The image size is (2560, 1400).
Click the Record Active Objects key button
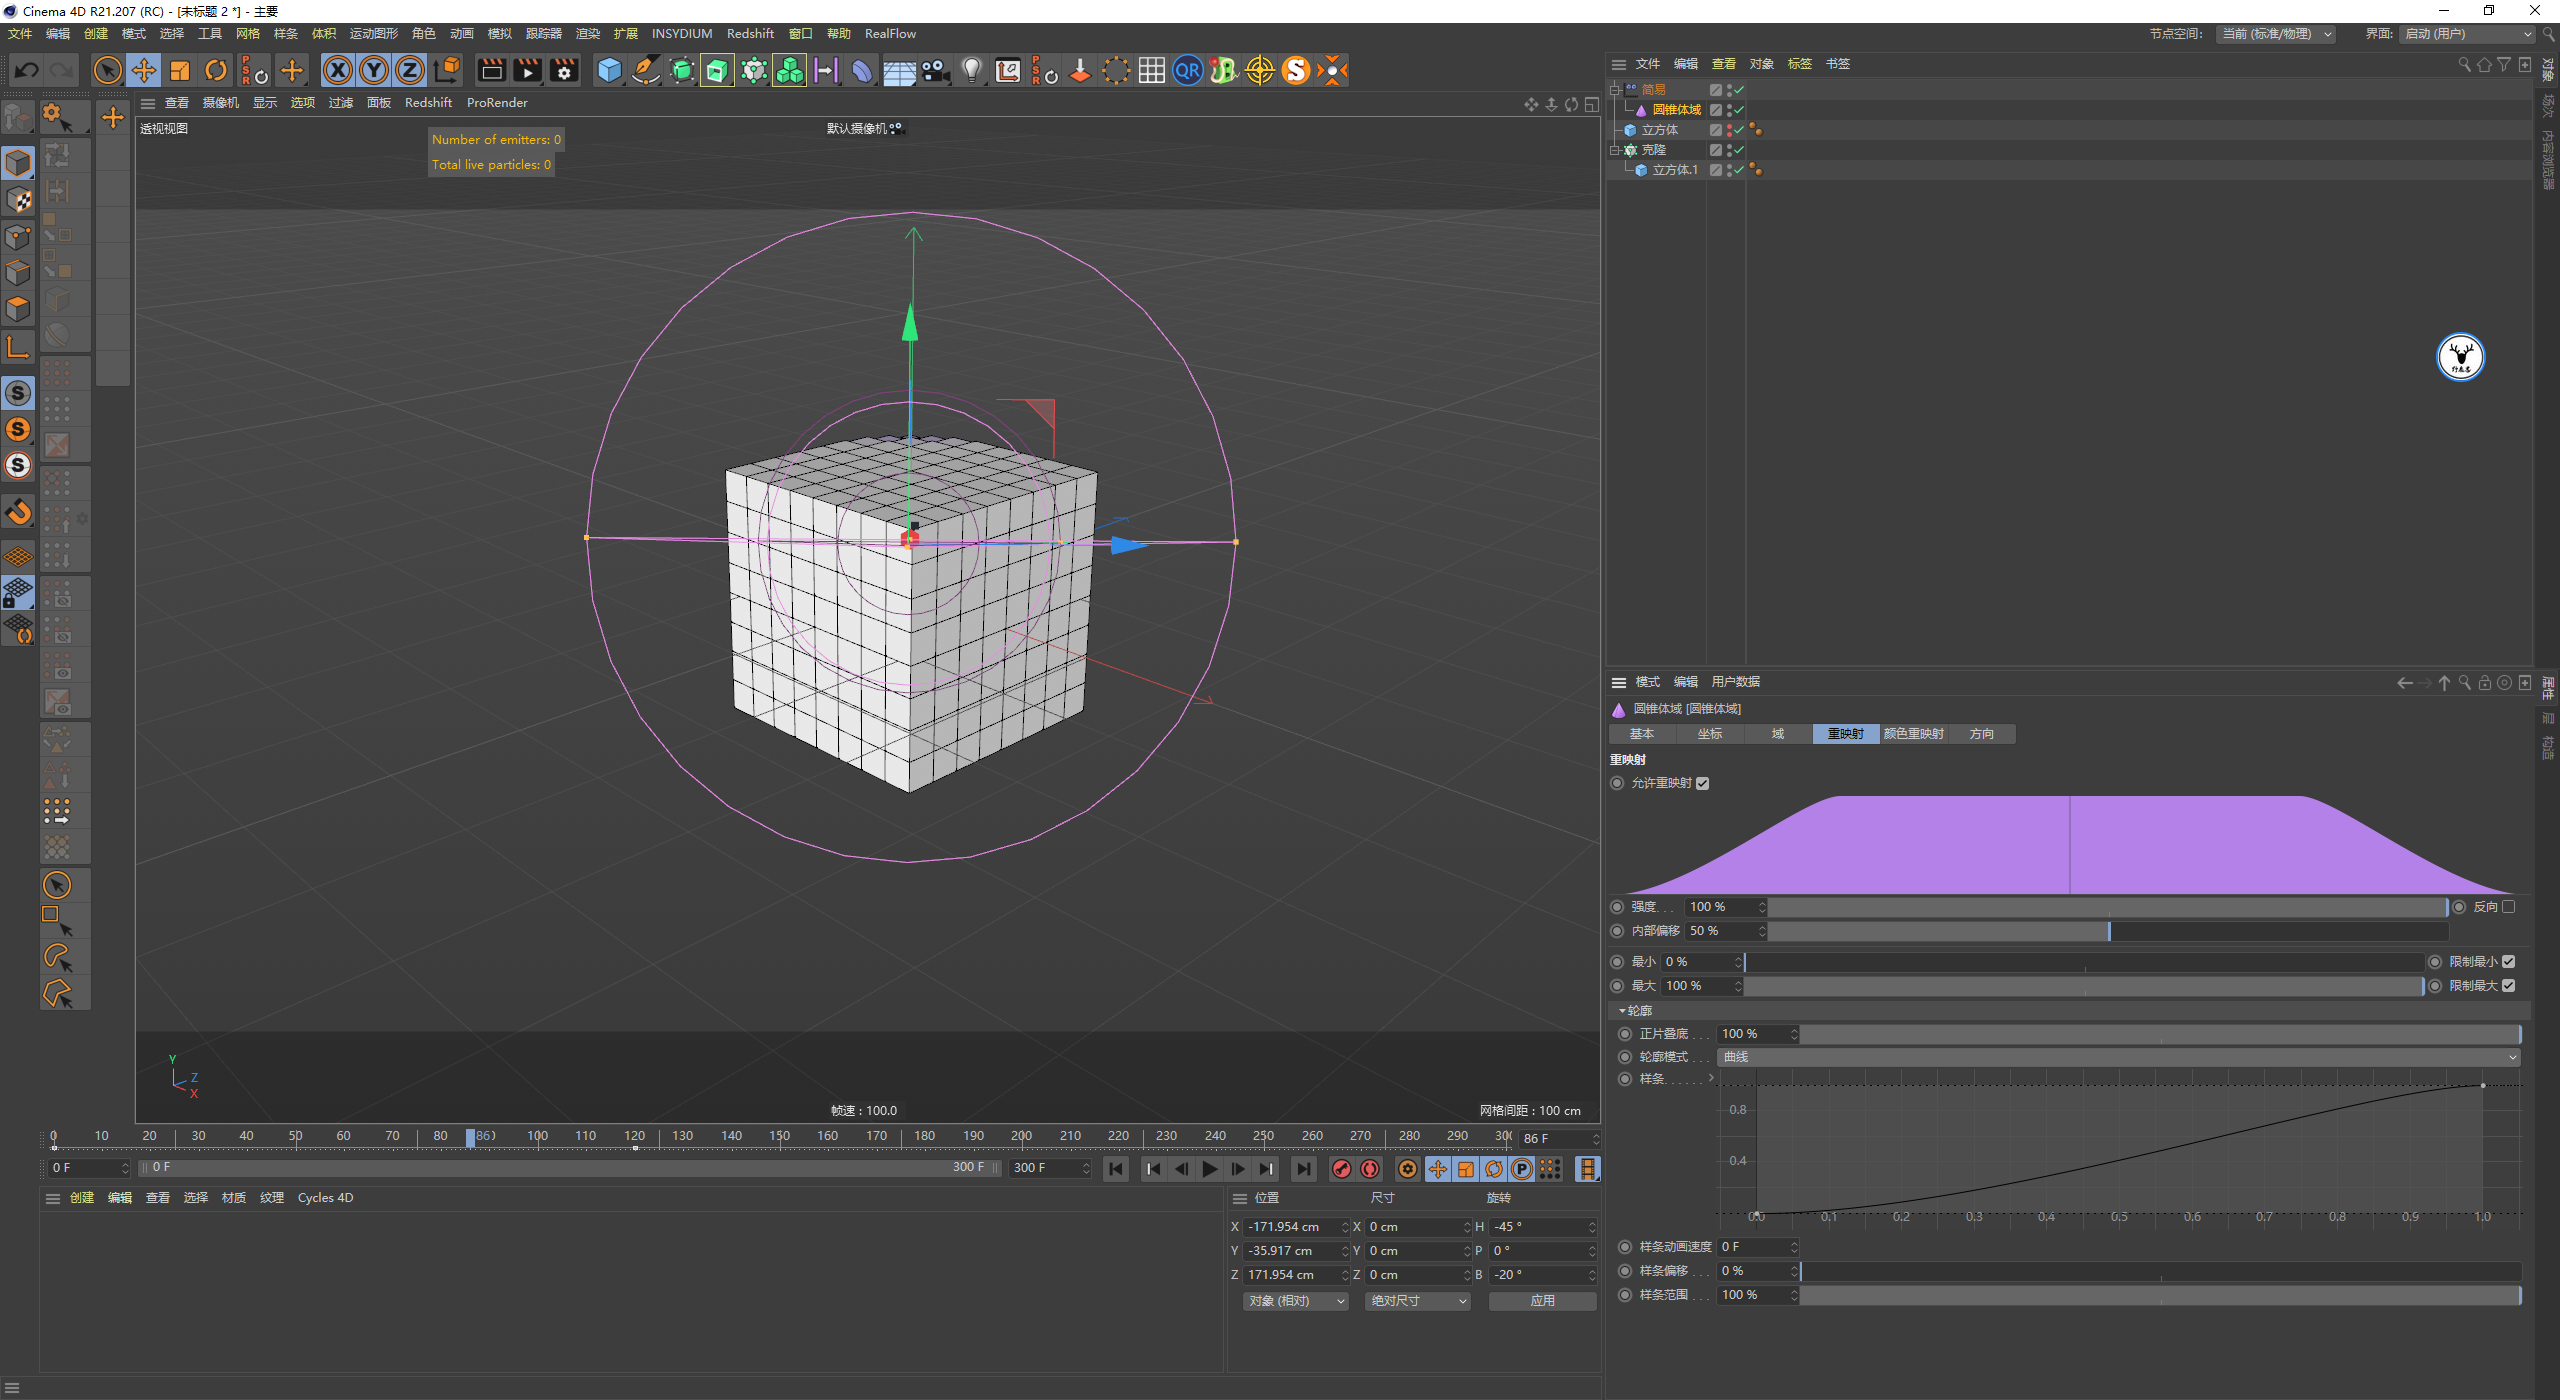point(1342,1169)
